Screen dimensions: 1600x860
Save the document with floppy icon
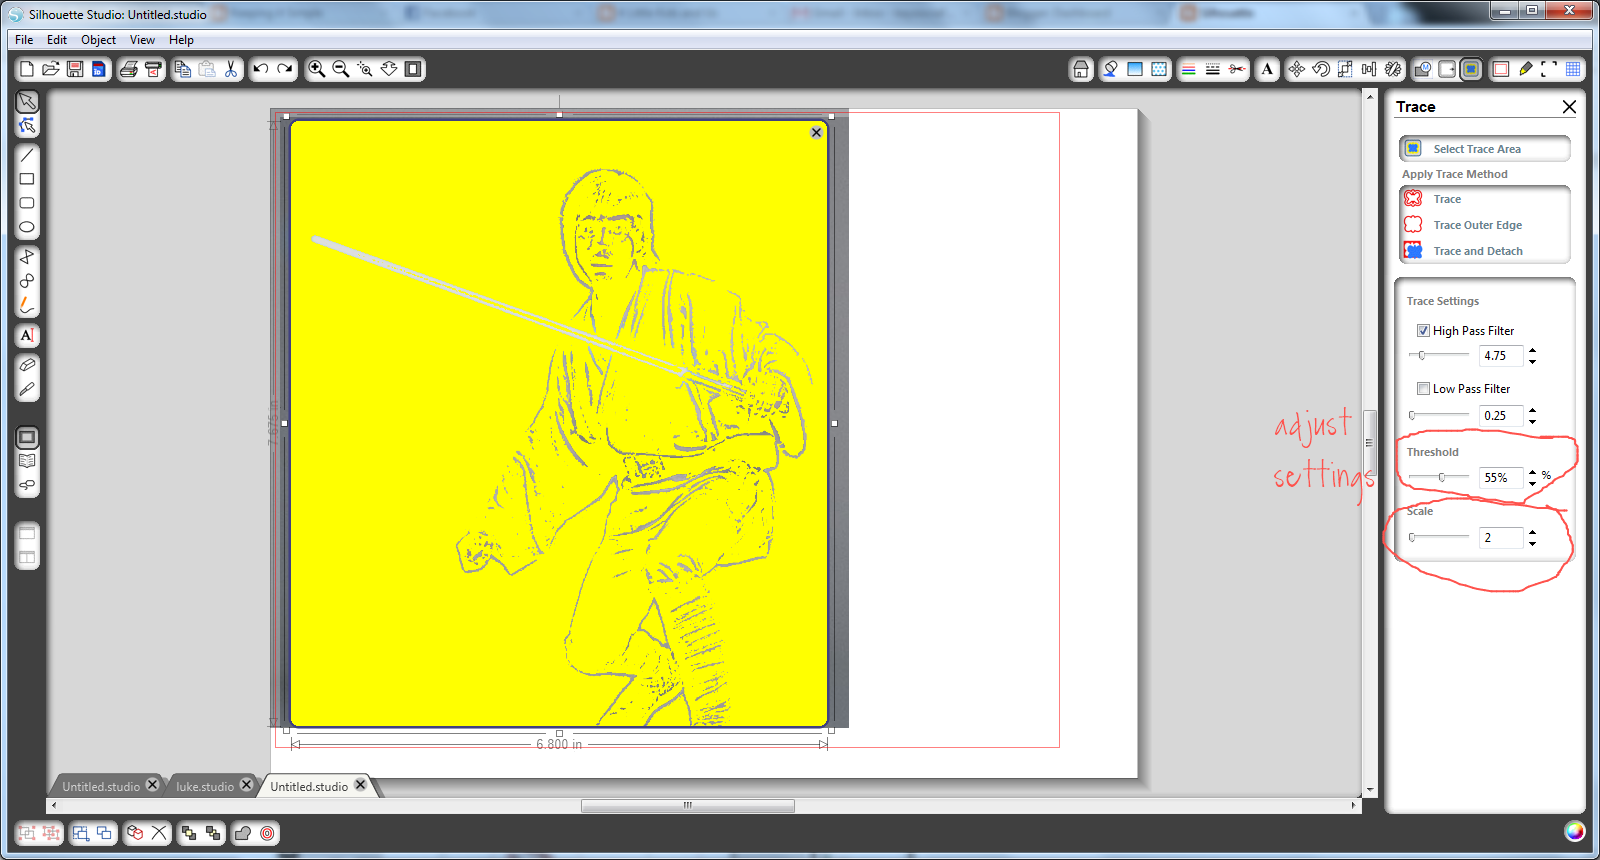pyautogui.click(x=75, y=69)
